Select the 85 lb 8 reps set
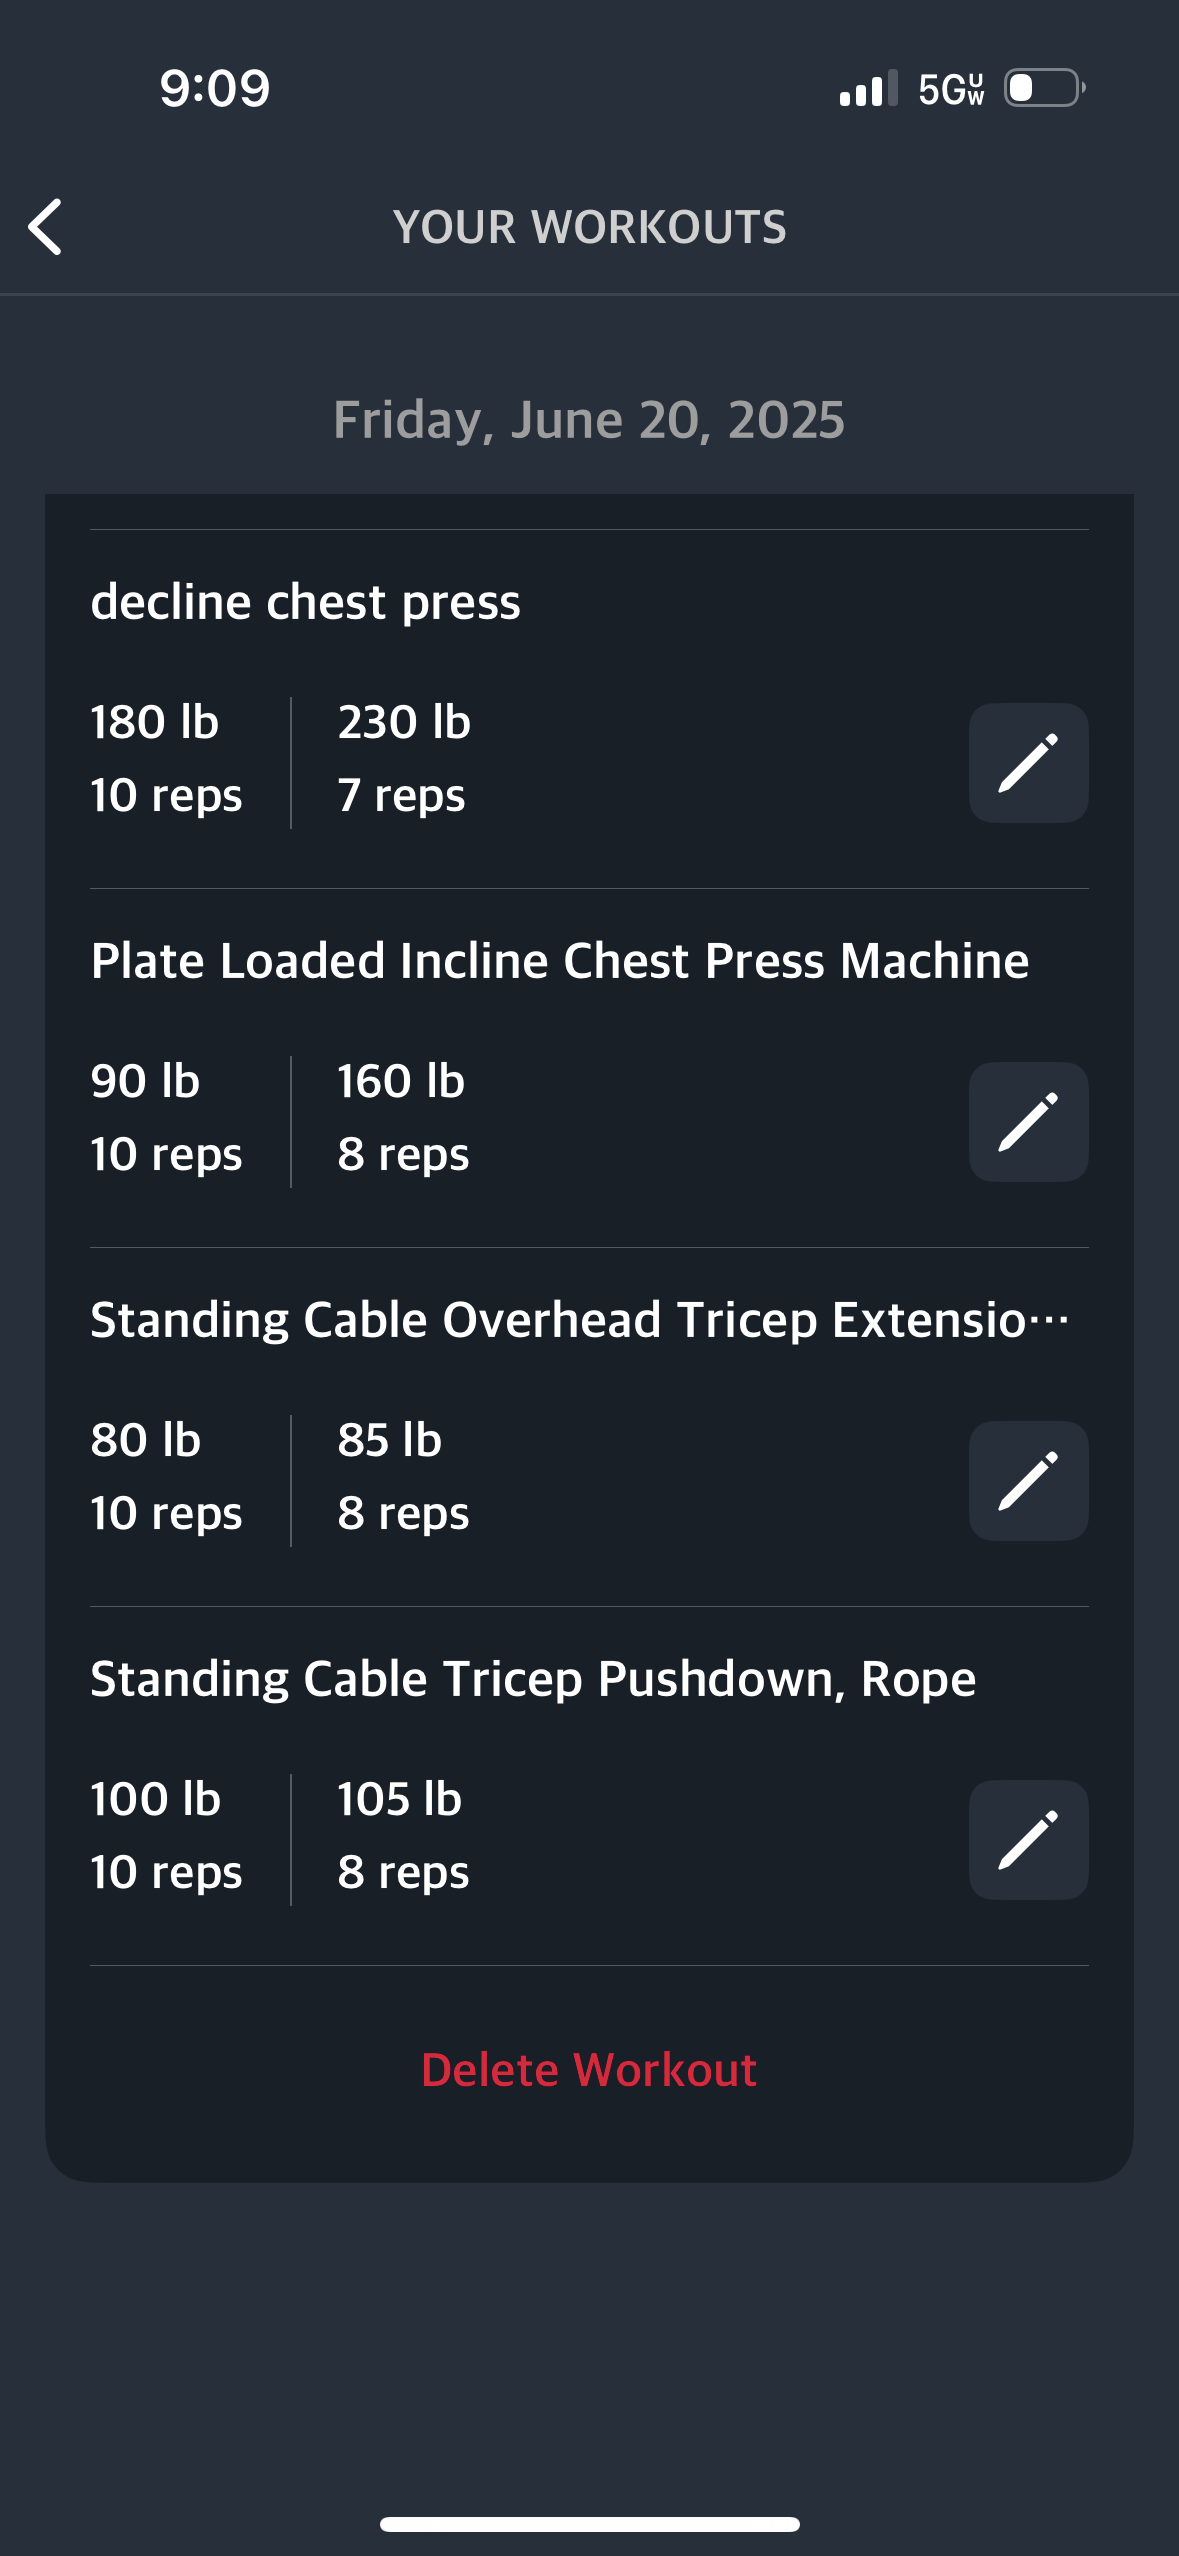Image resolution: width=1179 pixels, height=2556 pixels. coord(403,1477)
